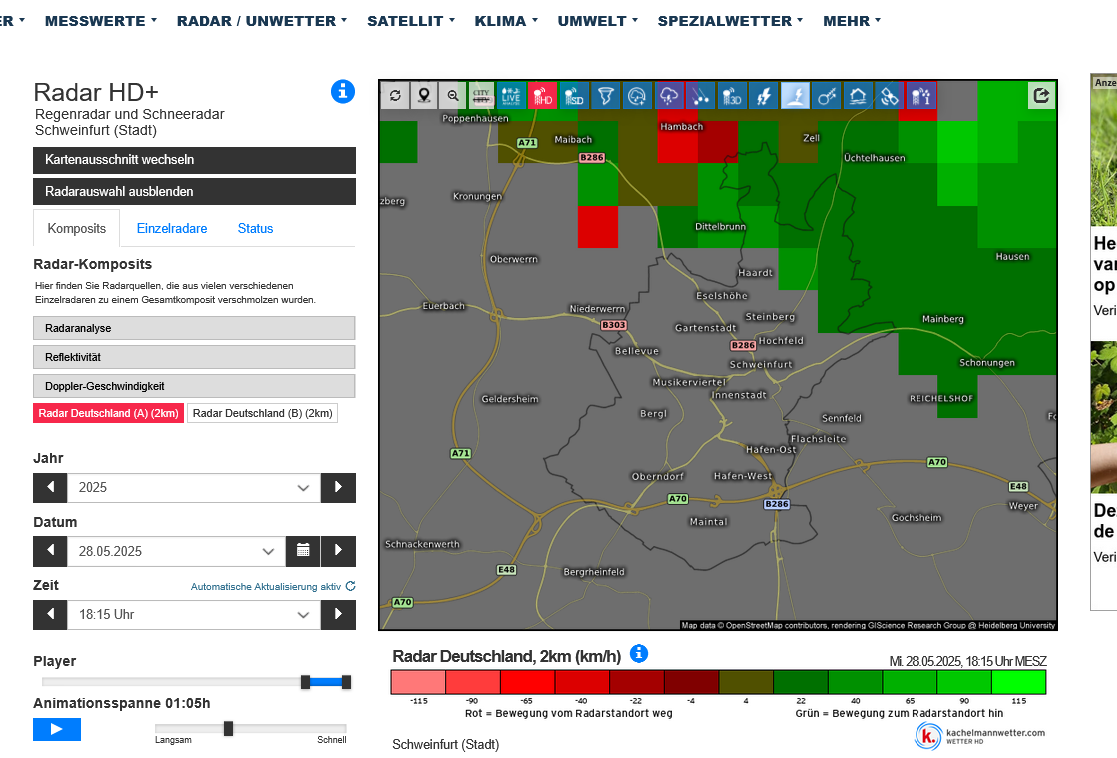Toggle automatic update (Automatische Aktualisierung aktiv)
Image resolution: width=1117 pixels, height=758 pixels.
coord(273,587)
